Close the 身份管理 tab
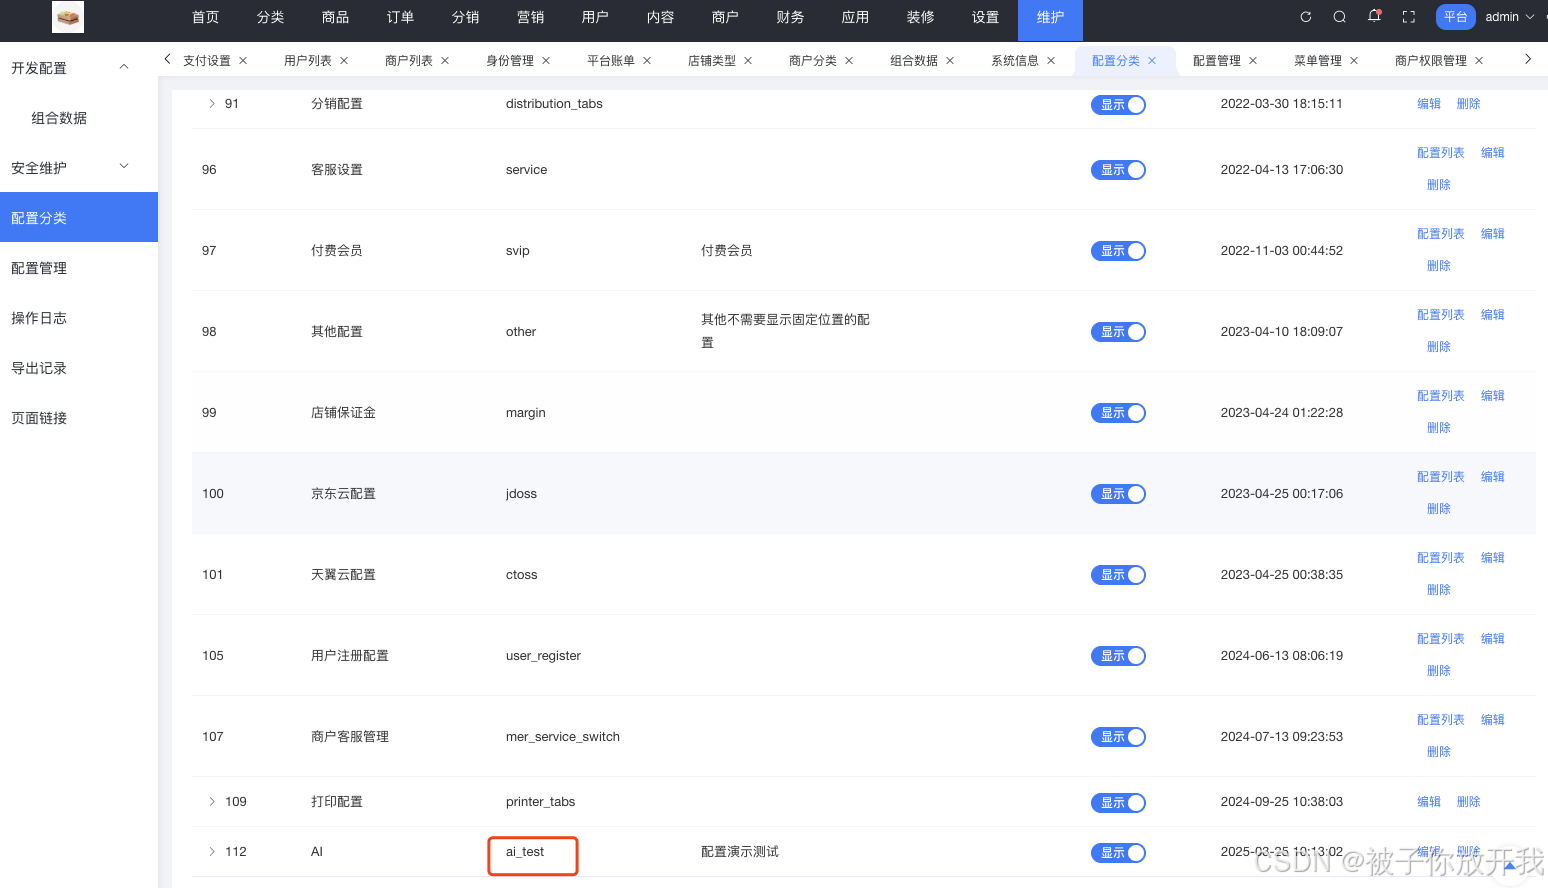This screenshot has height=888, width=1548. [546, 61]
